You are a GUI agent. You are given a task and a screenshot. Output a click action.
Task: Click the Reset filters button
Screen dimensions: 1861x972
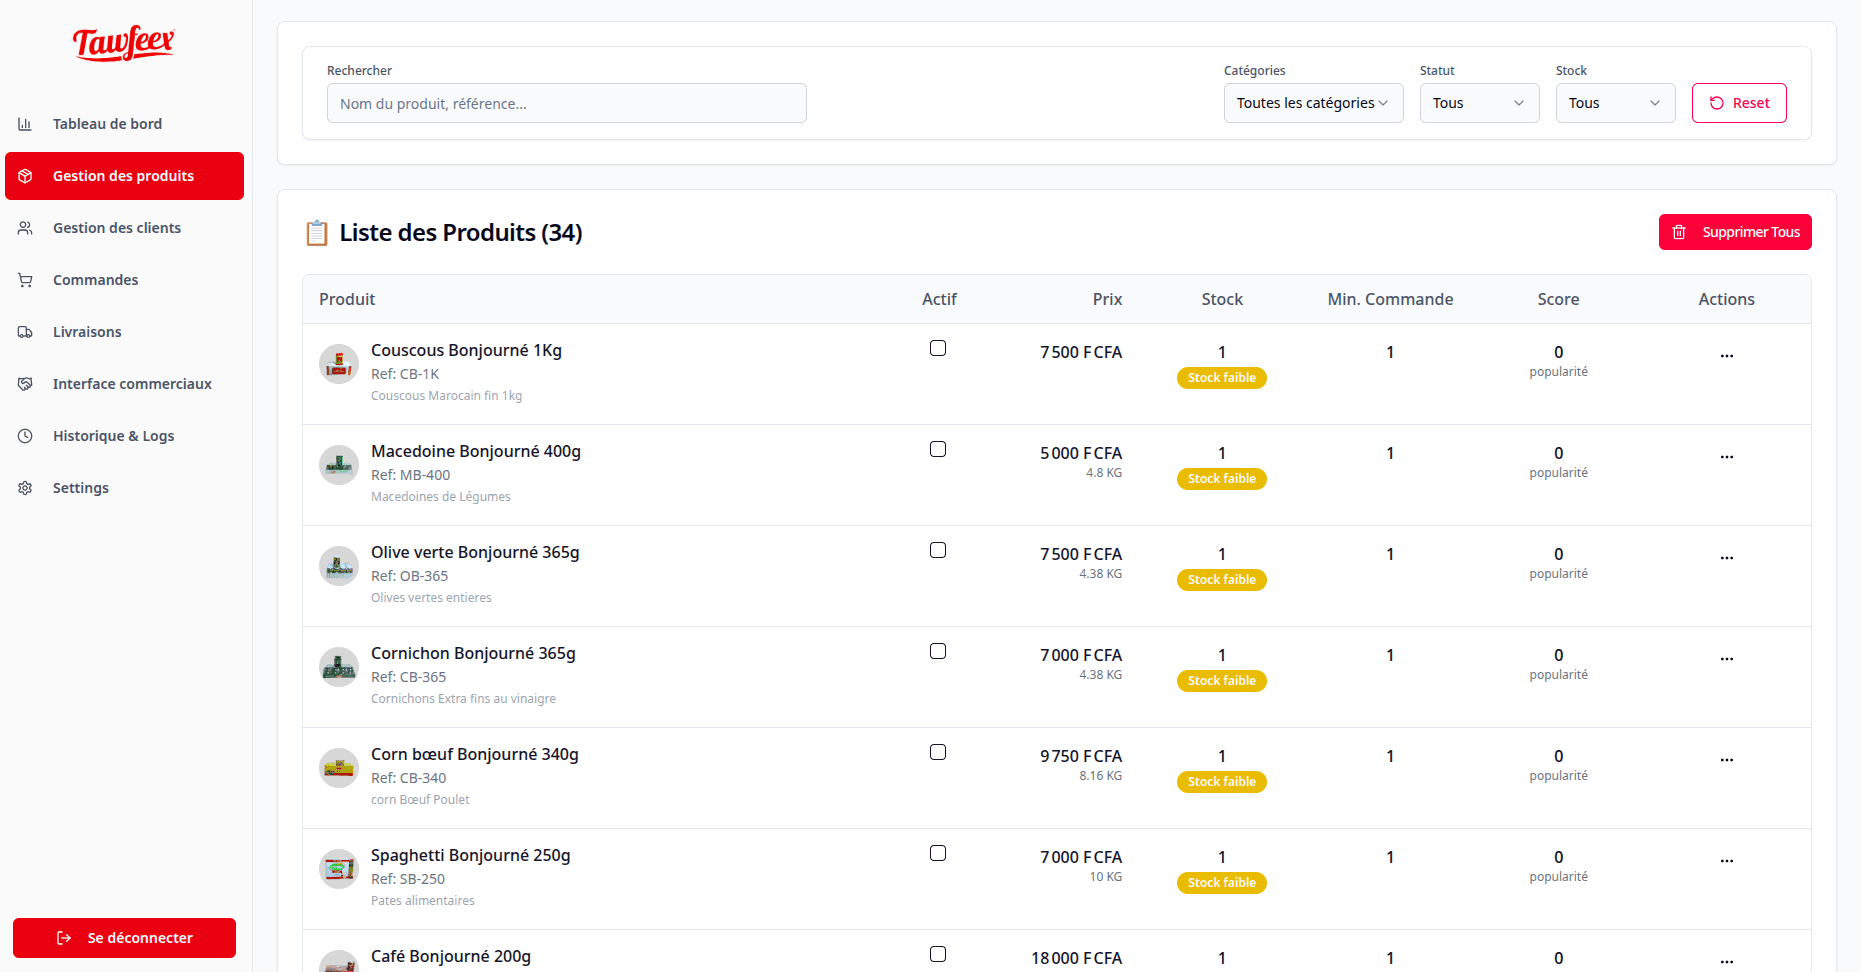tap(1738, 103)
